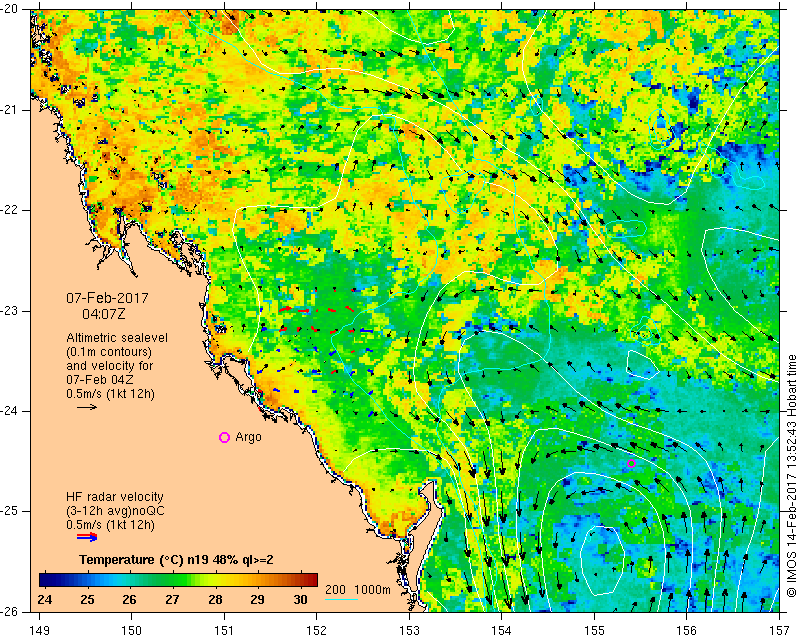
Task: Click the 153 longitude axis label
Action: 409,630
